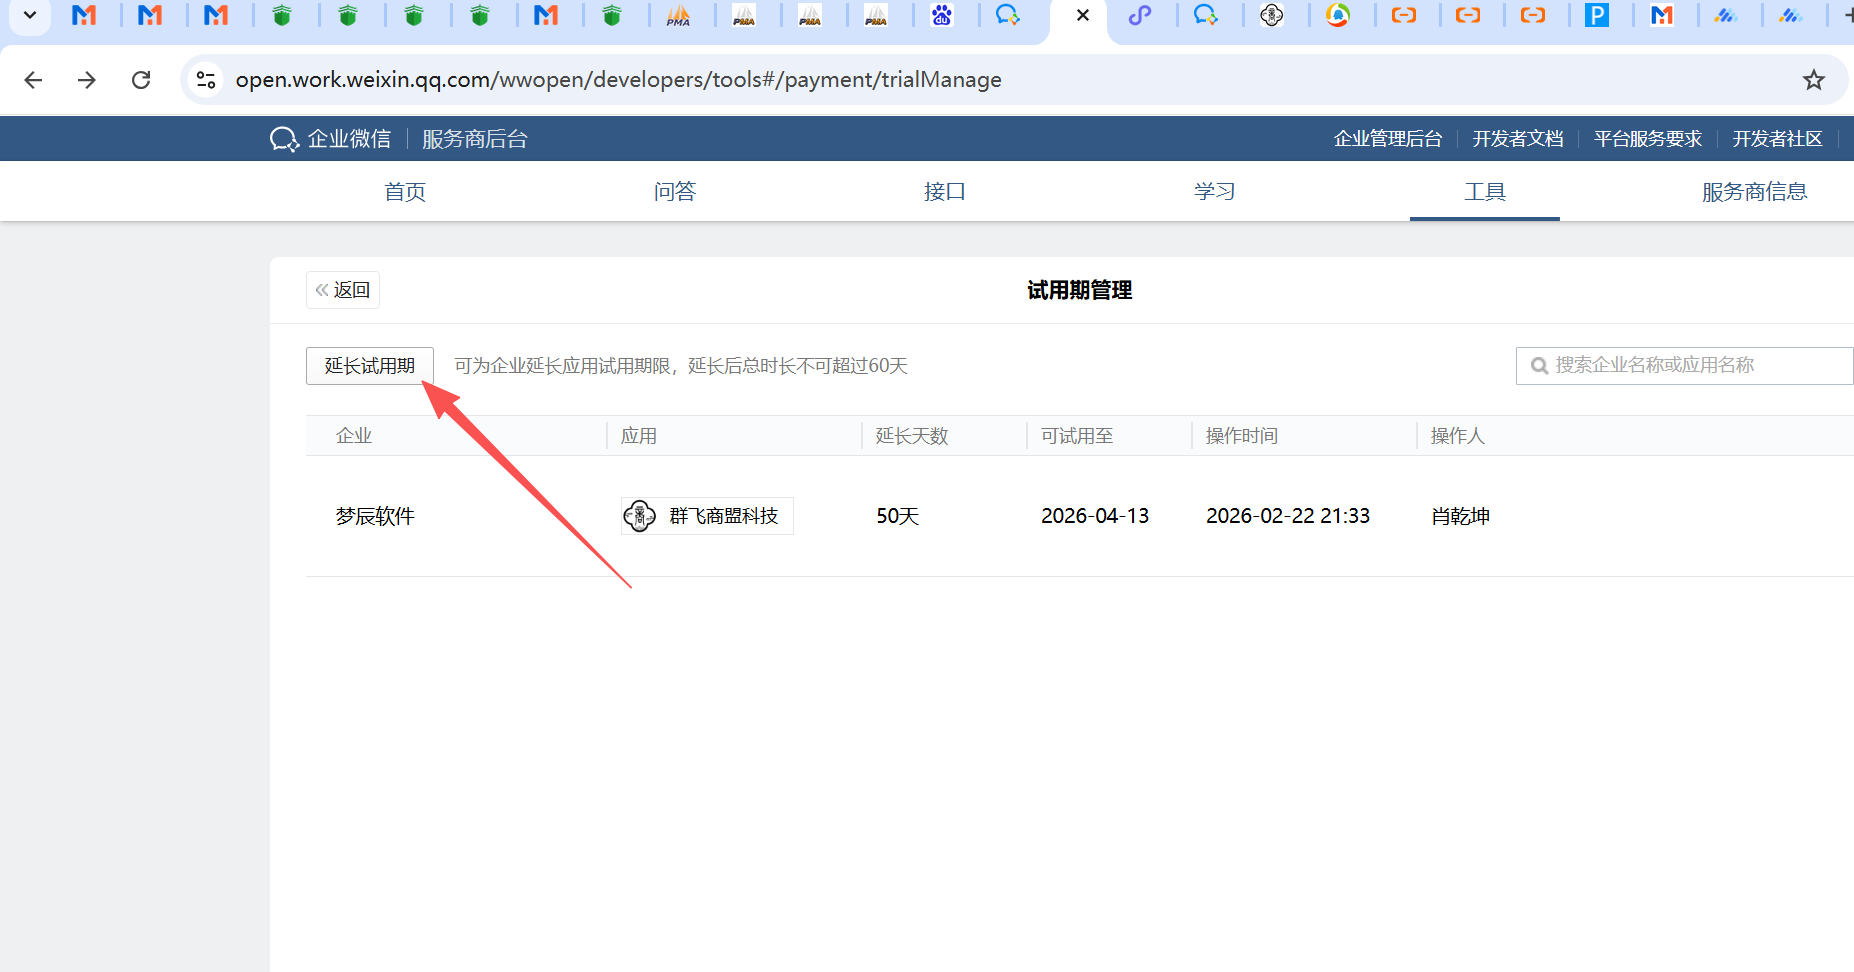This screenshot has width=1854, height=972.
Task: Switch to the Baidu paw tab
Action: (x=942, y=16)
